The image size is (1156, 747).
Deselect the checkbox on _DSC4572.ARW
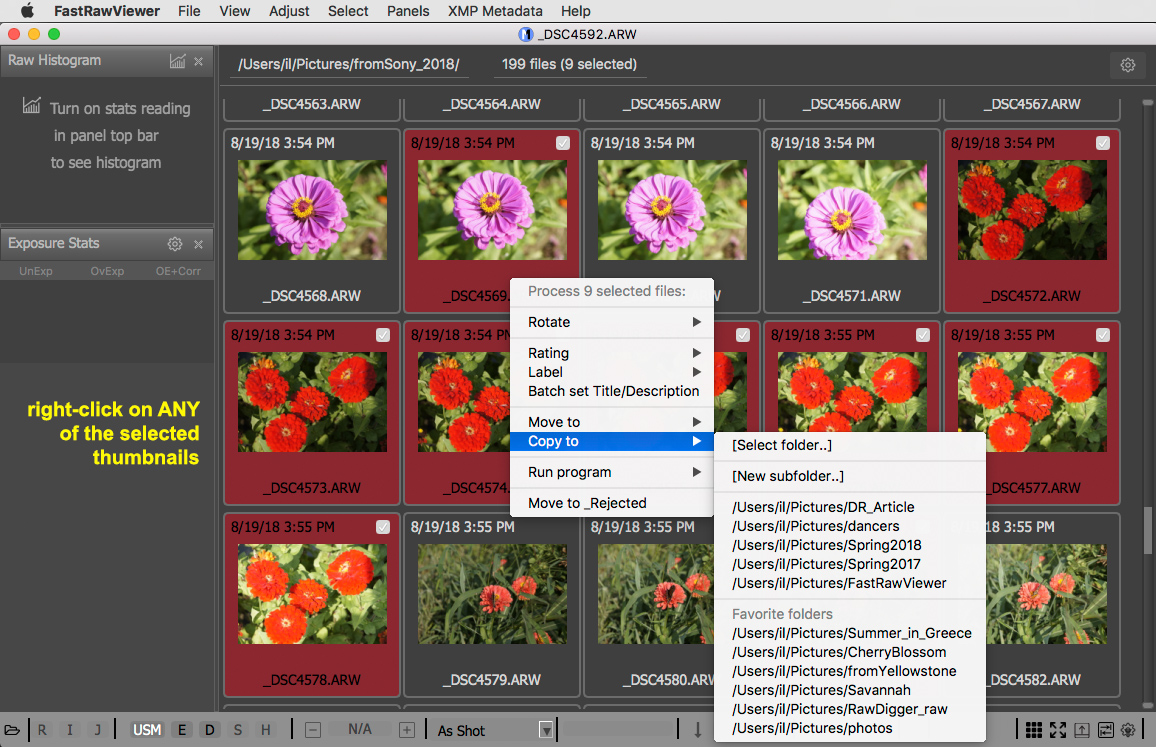point(1103,143)
